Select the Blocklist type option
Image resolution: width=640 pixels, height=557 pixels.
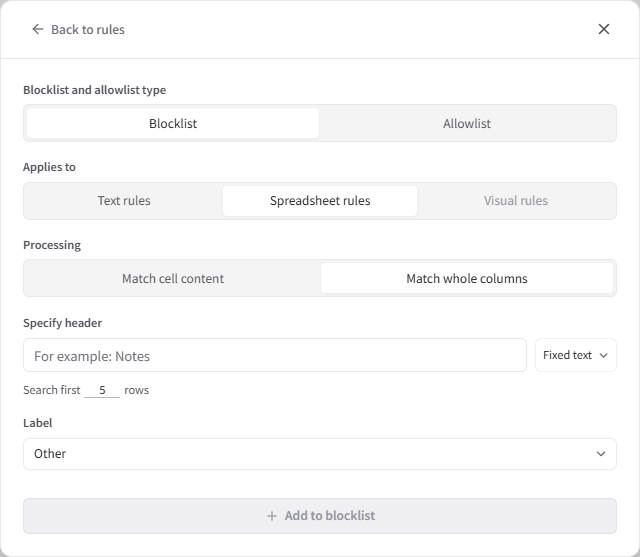(x=173, y=123)
